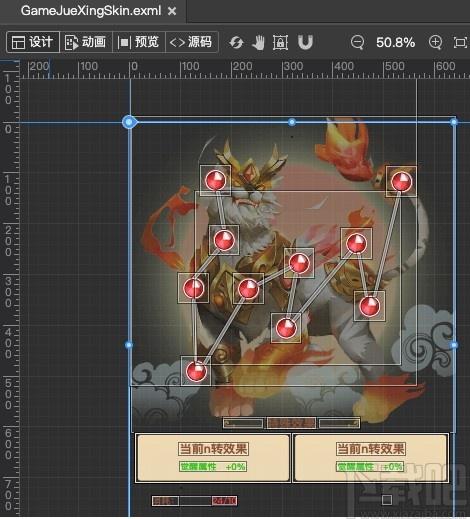The height and width of the screenshot is (519, 470).
Task: Select the red button at bottom left
Action: coord(224,501)
